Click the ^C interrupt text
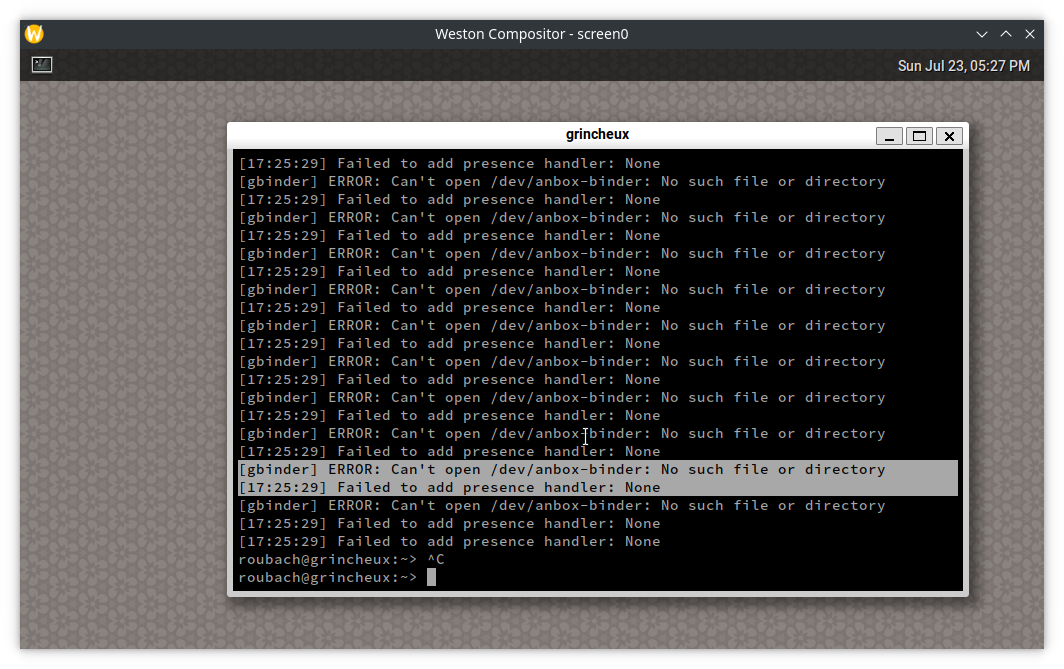The image size is (1064, 669). tap(434, 559)
